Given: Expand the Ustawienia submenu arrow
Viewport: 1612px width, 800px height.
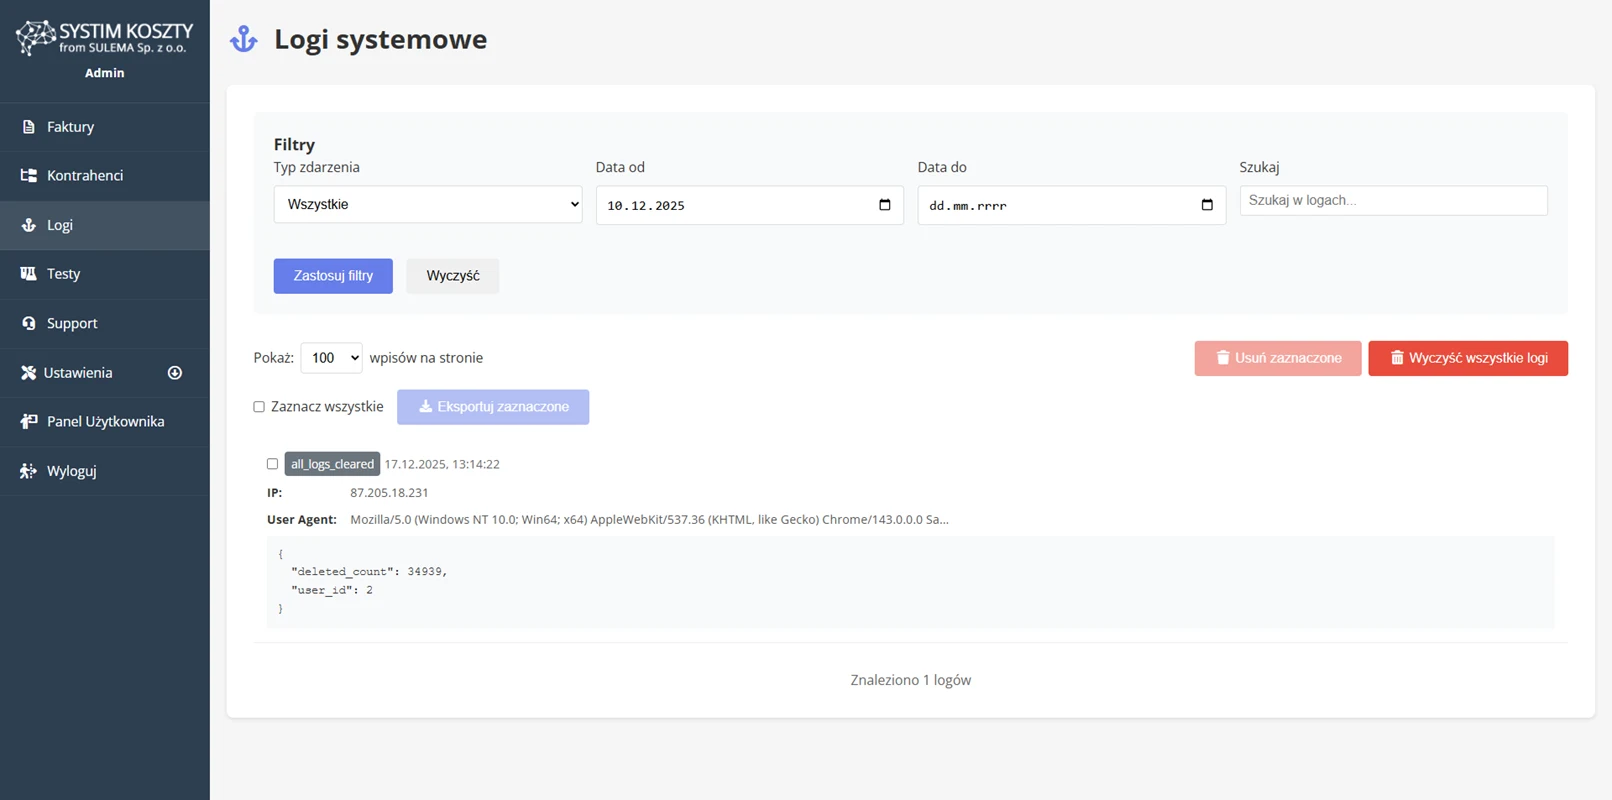Looking at the screenshot, I should point(175,373).
